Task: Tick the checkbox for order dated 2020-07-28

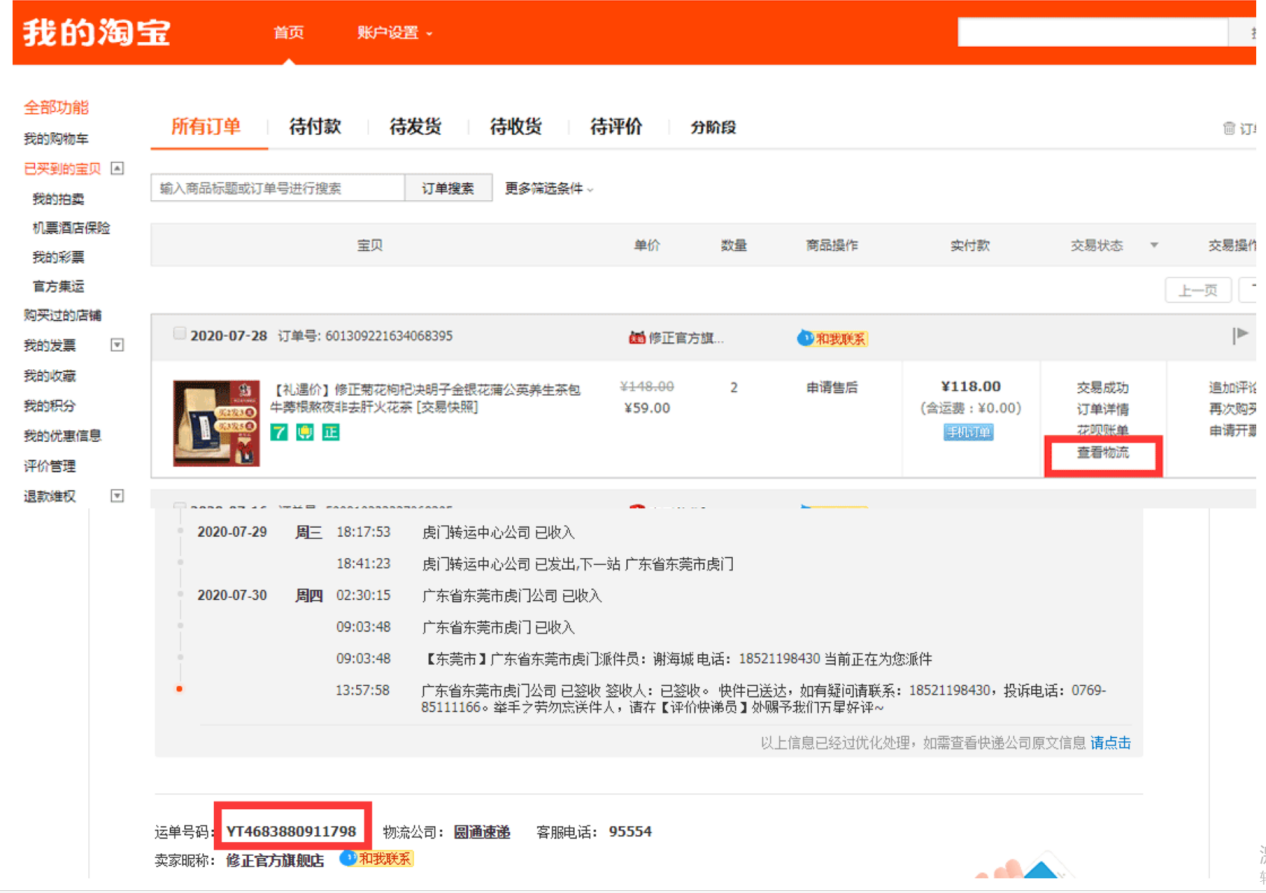Action: tap(179, 334)
